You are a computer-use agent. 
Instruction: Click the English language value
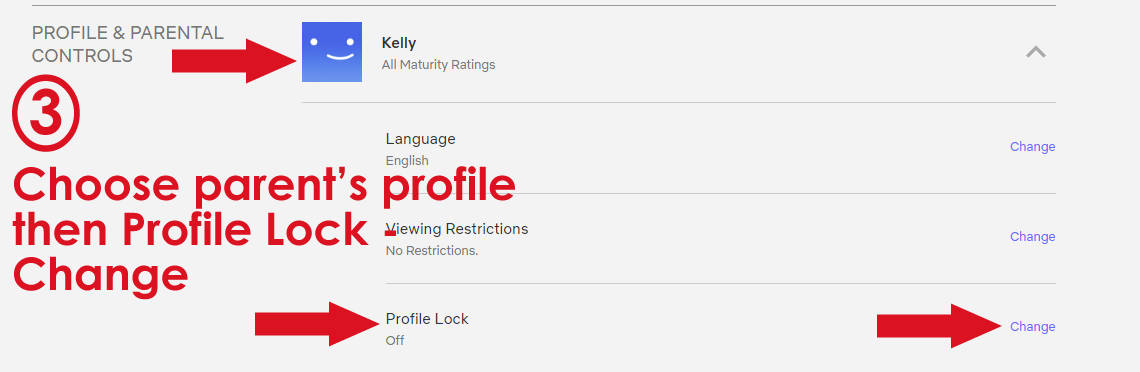[407, 161]
